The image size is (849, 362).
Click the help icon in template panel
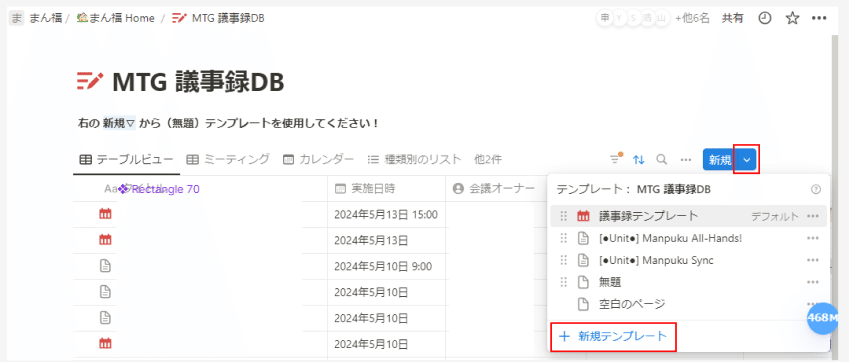(815, 189)
